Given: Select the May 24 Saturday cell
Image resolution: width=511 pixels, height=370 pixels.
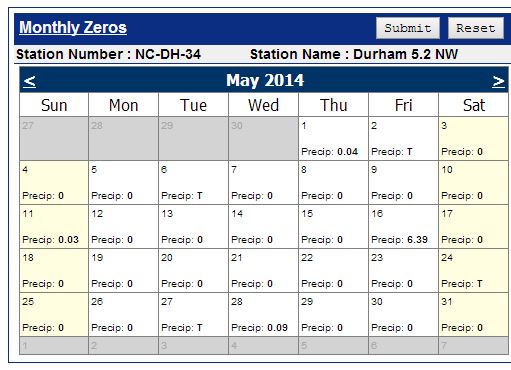Looking at the screenshot, I should point(473,271).
